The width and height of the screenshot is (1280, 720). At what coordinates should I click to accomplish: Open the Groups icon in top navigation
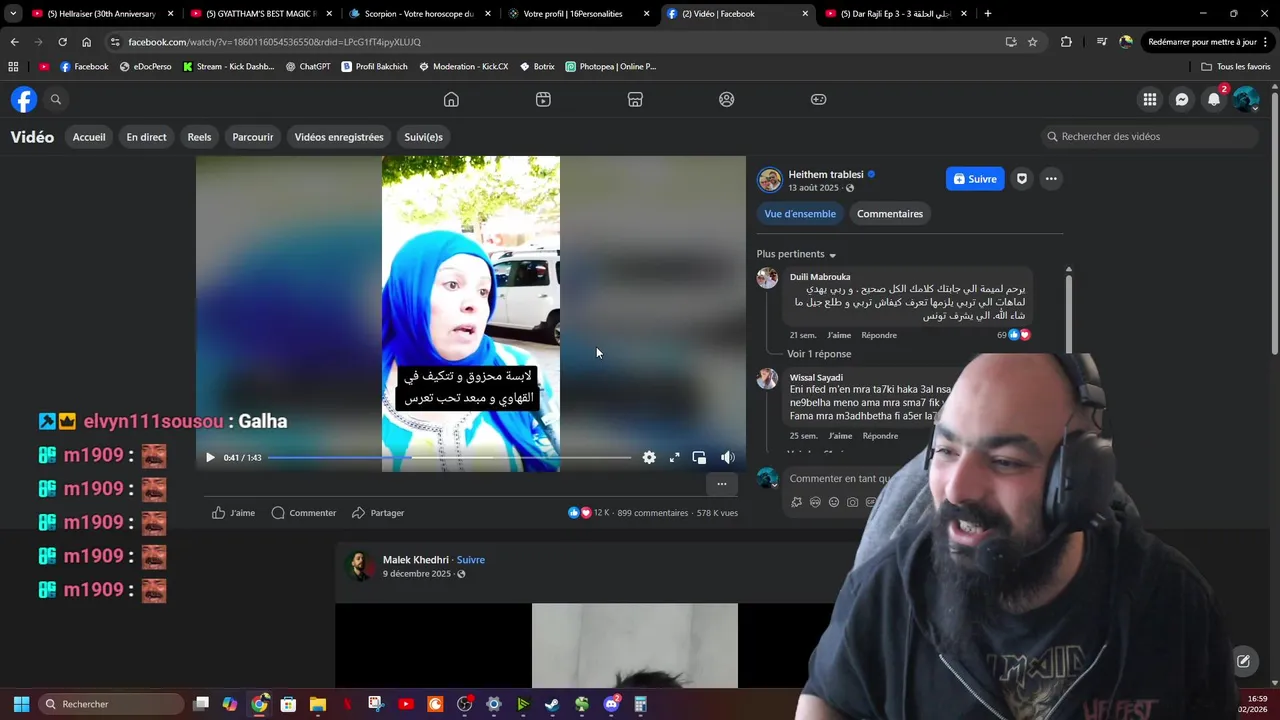tap(727, 99)
